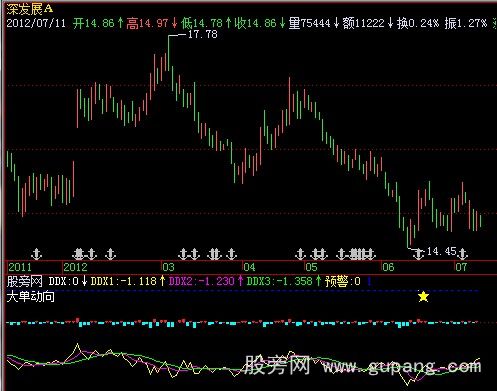Click the 04 month axis label

[249, 267]
